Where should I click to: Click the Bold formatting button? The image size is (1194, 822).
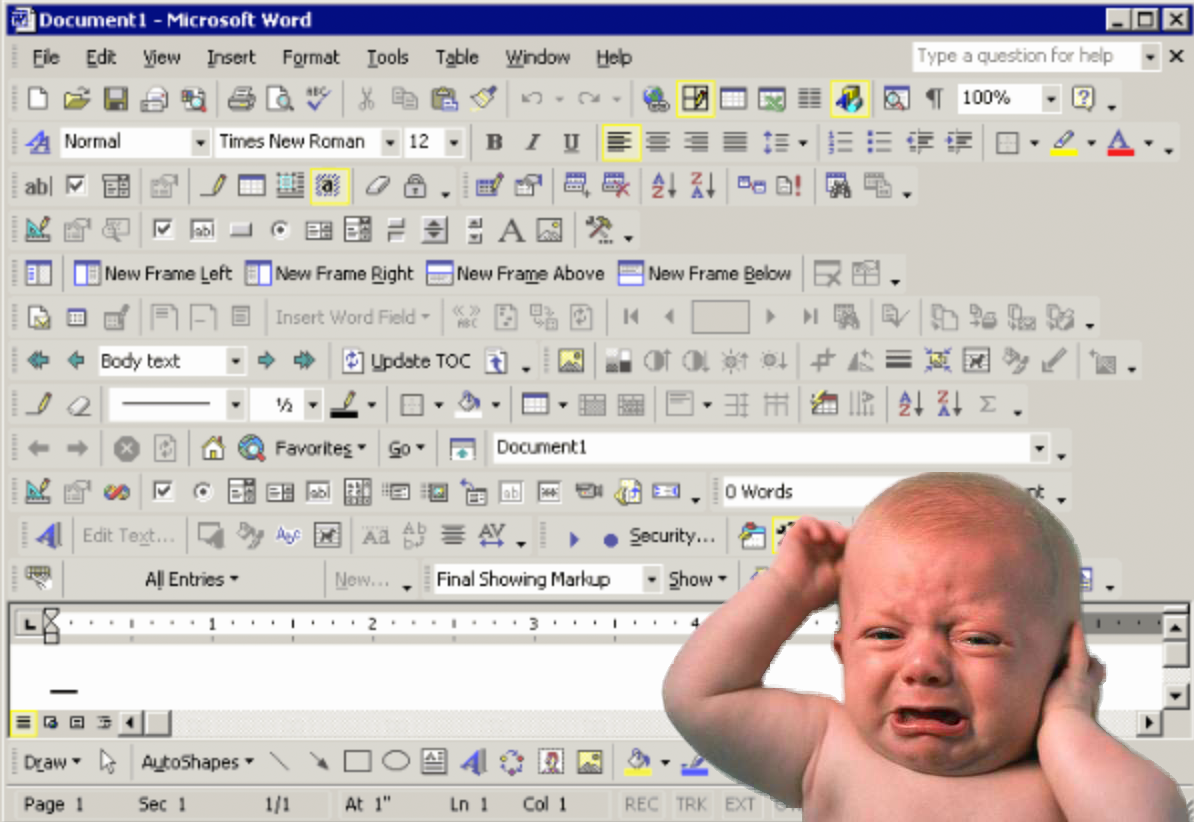tap(493, 143)
